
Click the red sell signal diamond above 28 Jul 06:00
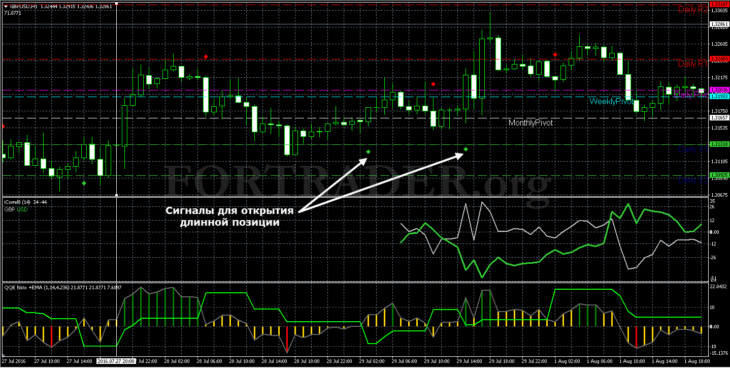(x=206, y=57)
